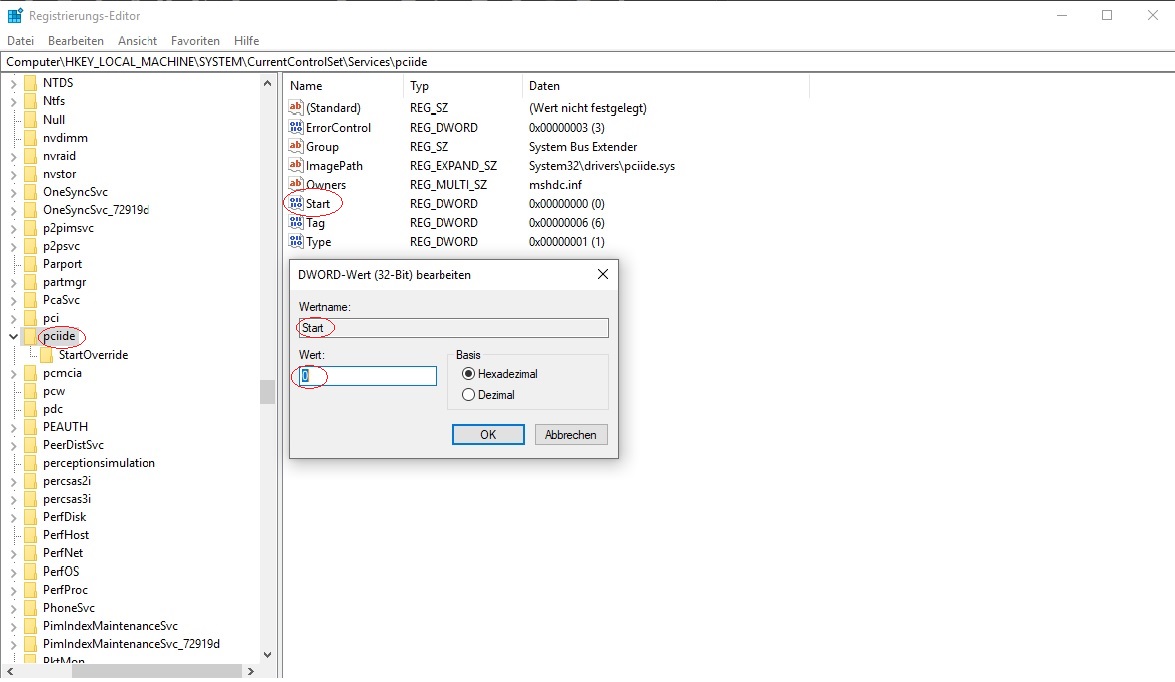This screenshot has height=682, width=1175.
Task: Open the Datei menu
Action: 20,40
